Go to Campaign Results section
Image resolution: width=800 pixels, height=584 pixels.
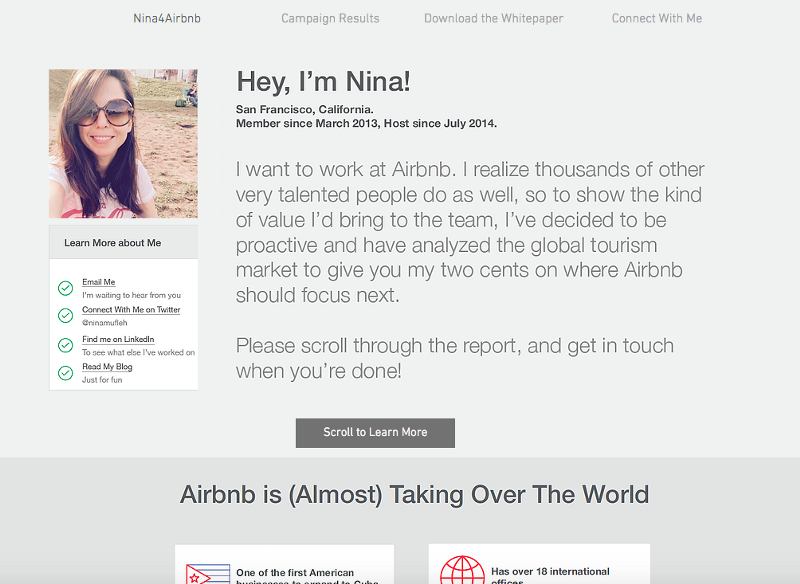tap(330, 18)
